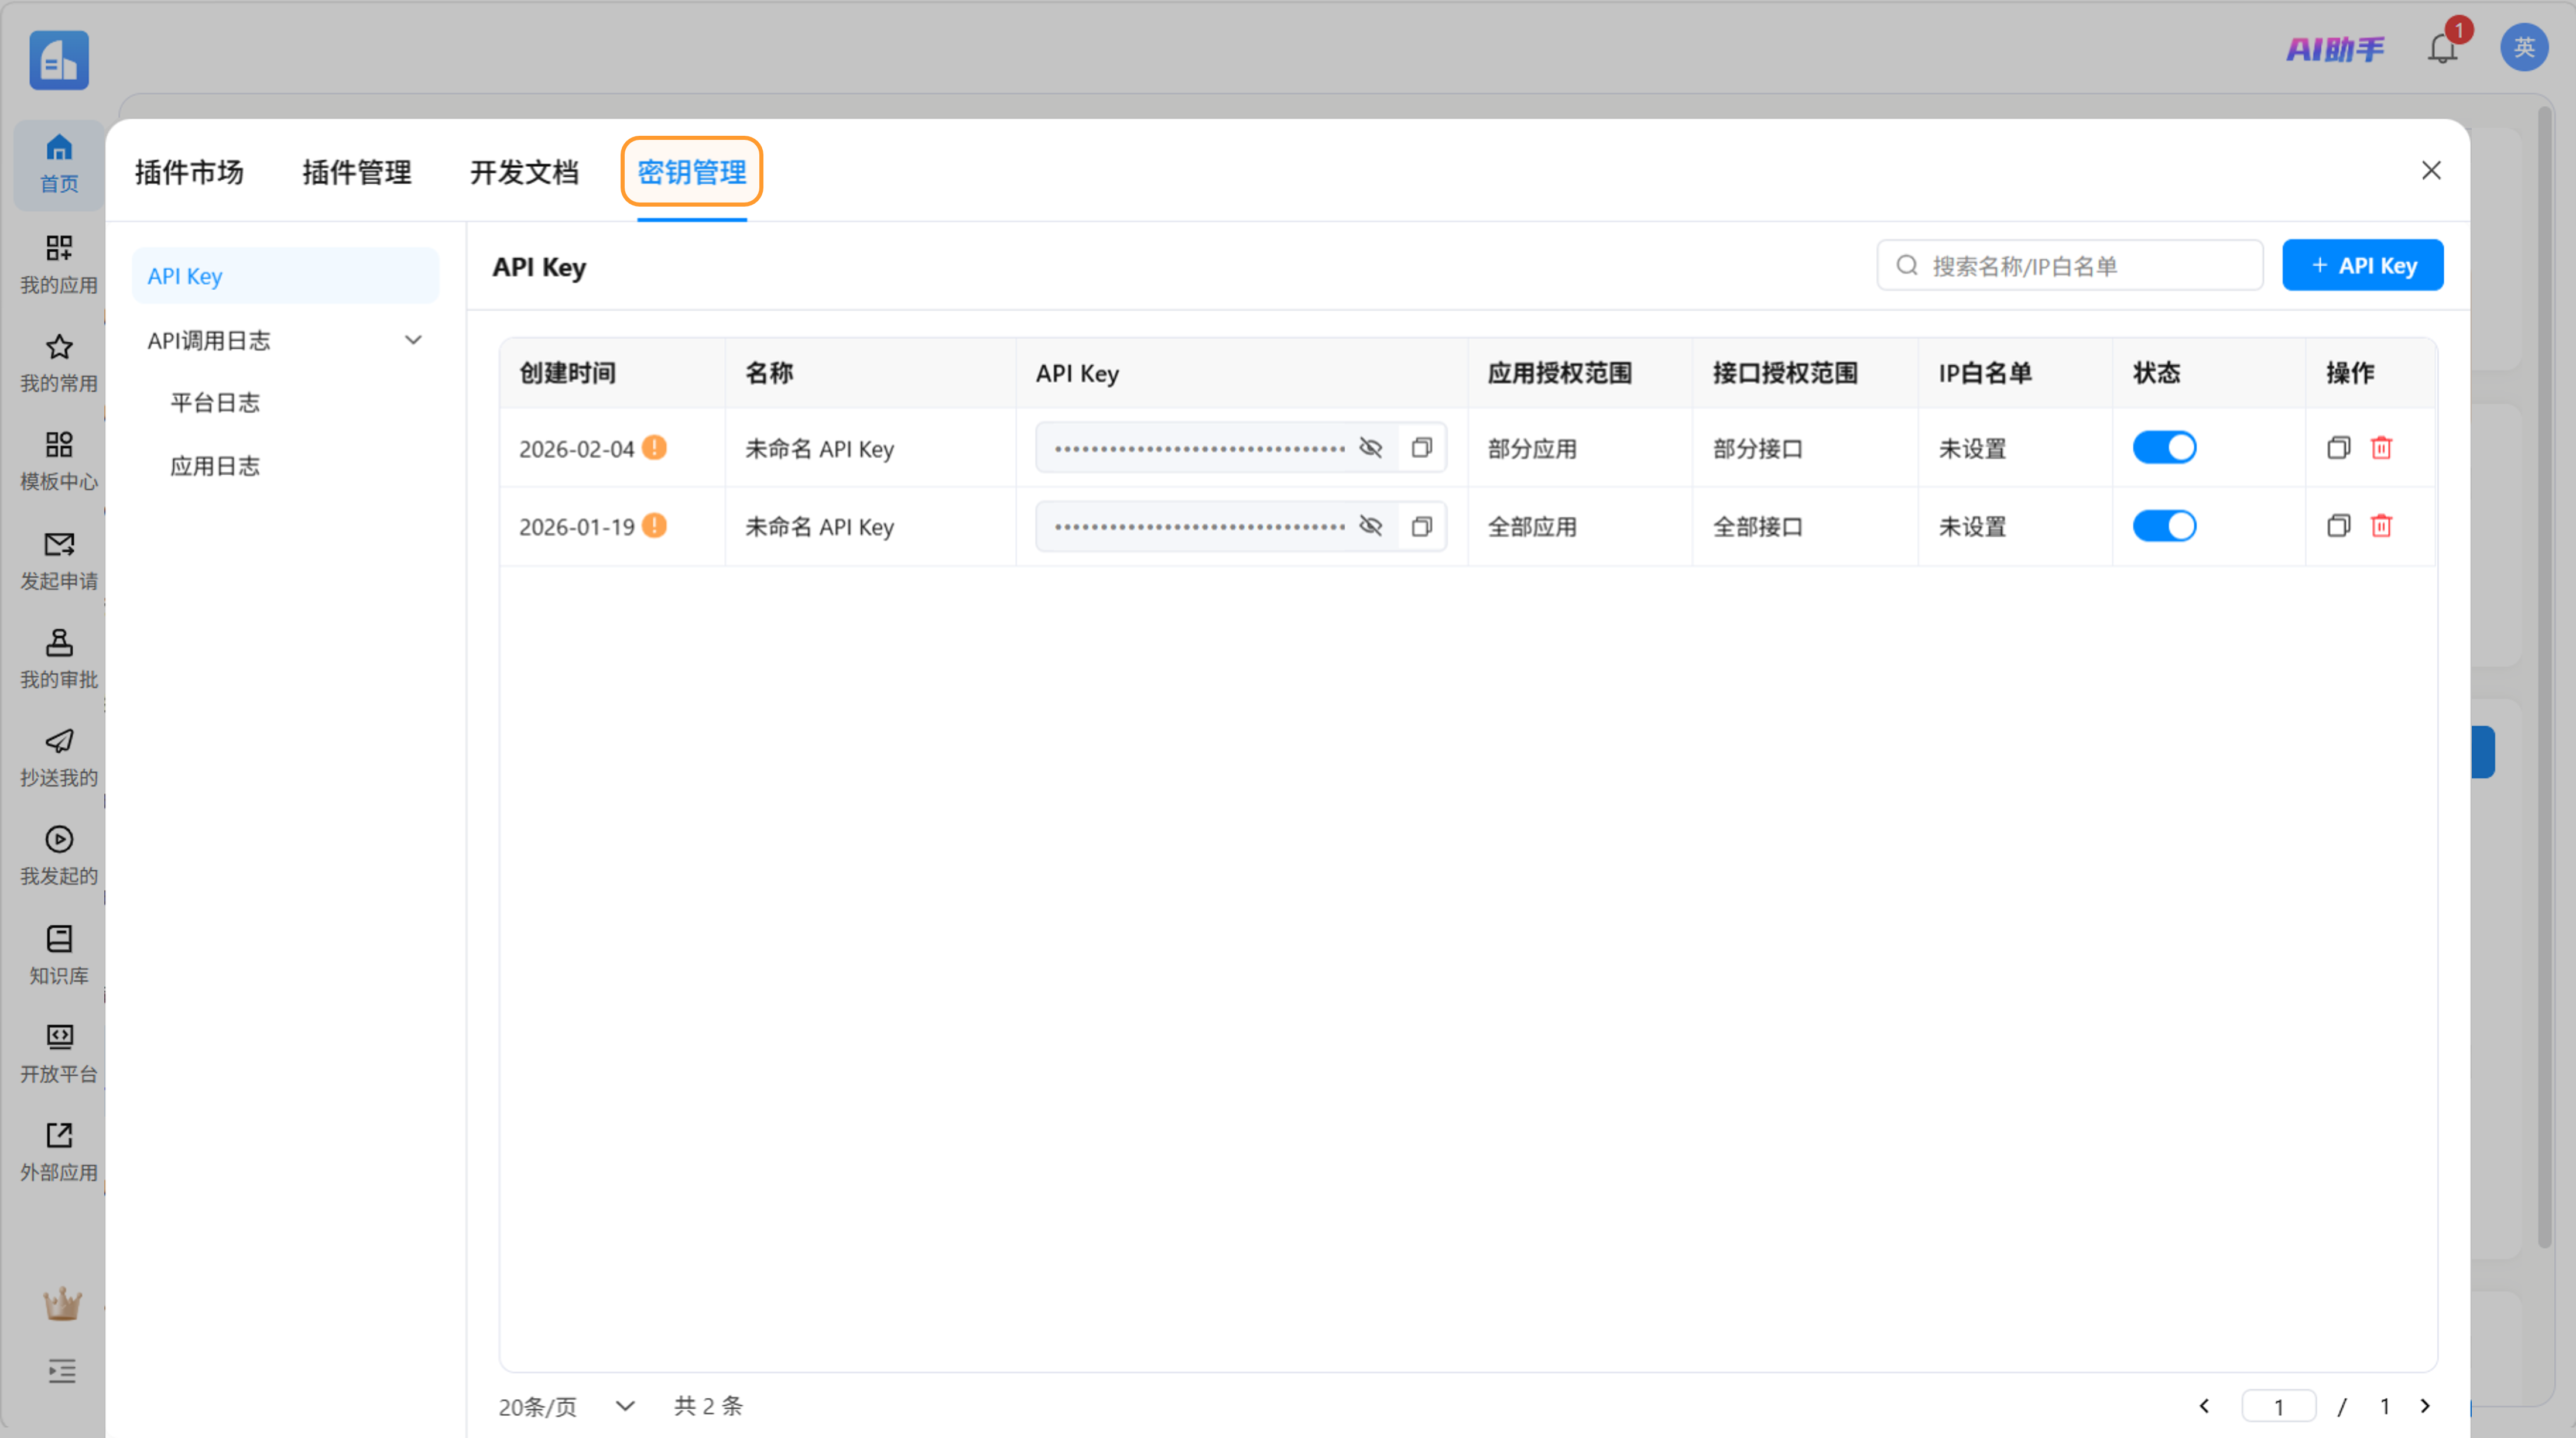This screenshot has width=2576, height=1438.
Task: Switch to the 插件市场 tab
Action: [x=189, y=172]
